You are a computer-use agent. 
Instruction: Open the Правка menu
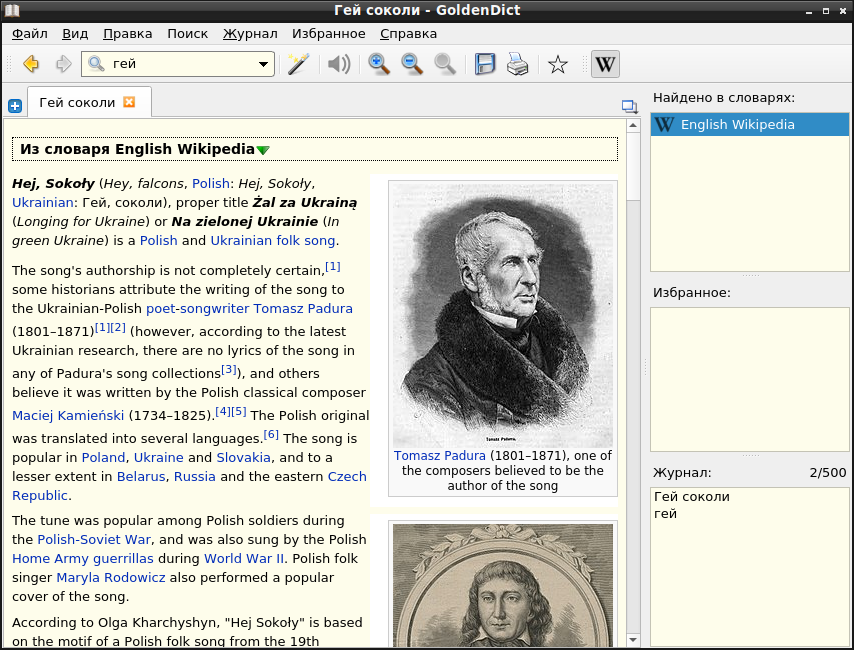(127, 34)
